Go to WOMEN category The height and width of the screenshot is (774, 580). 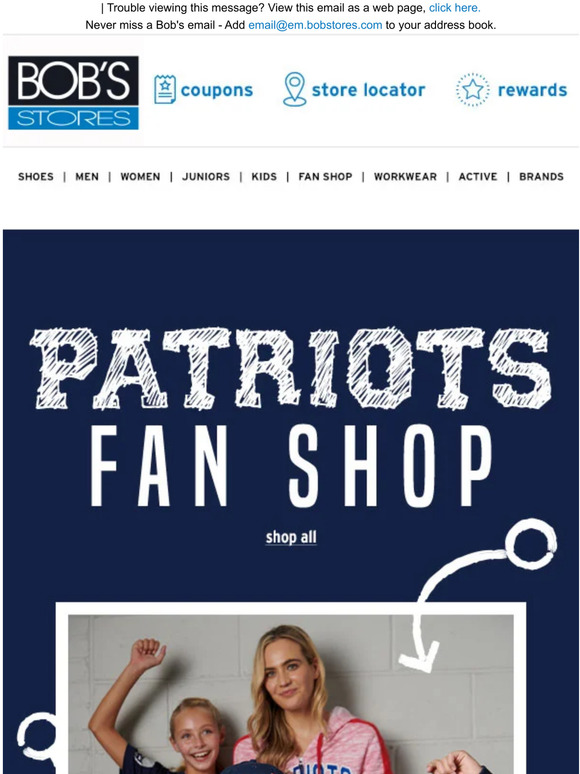click(x=140, y=177)
